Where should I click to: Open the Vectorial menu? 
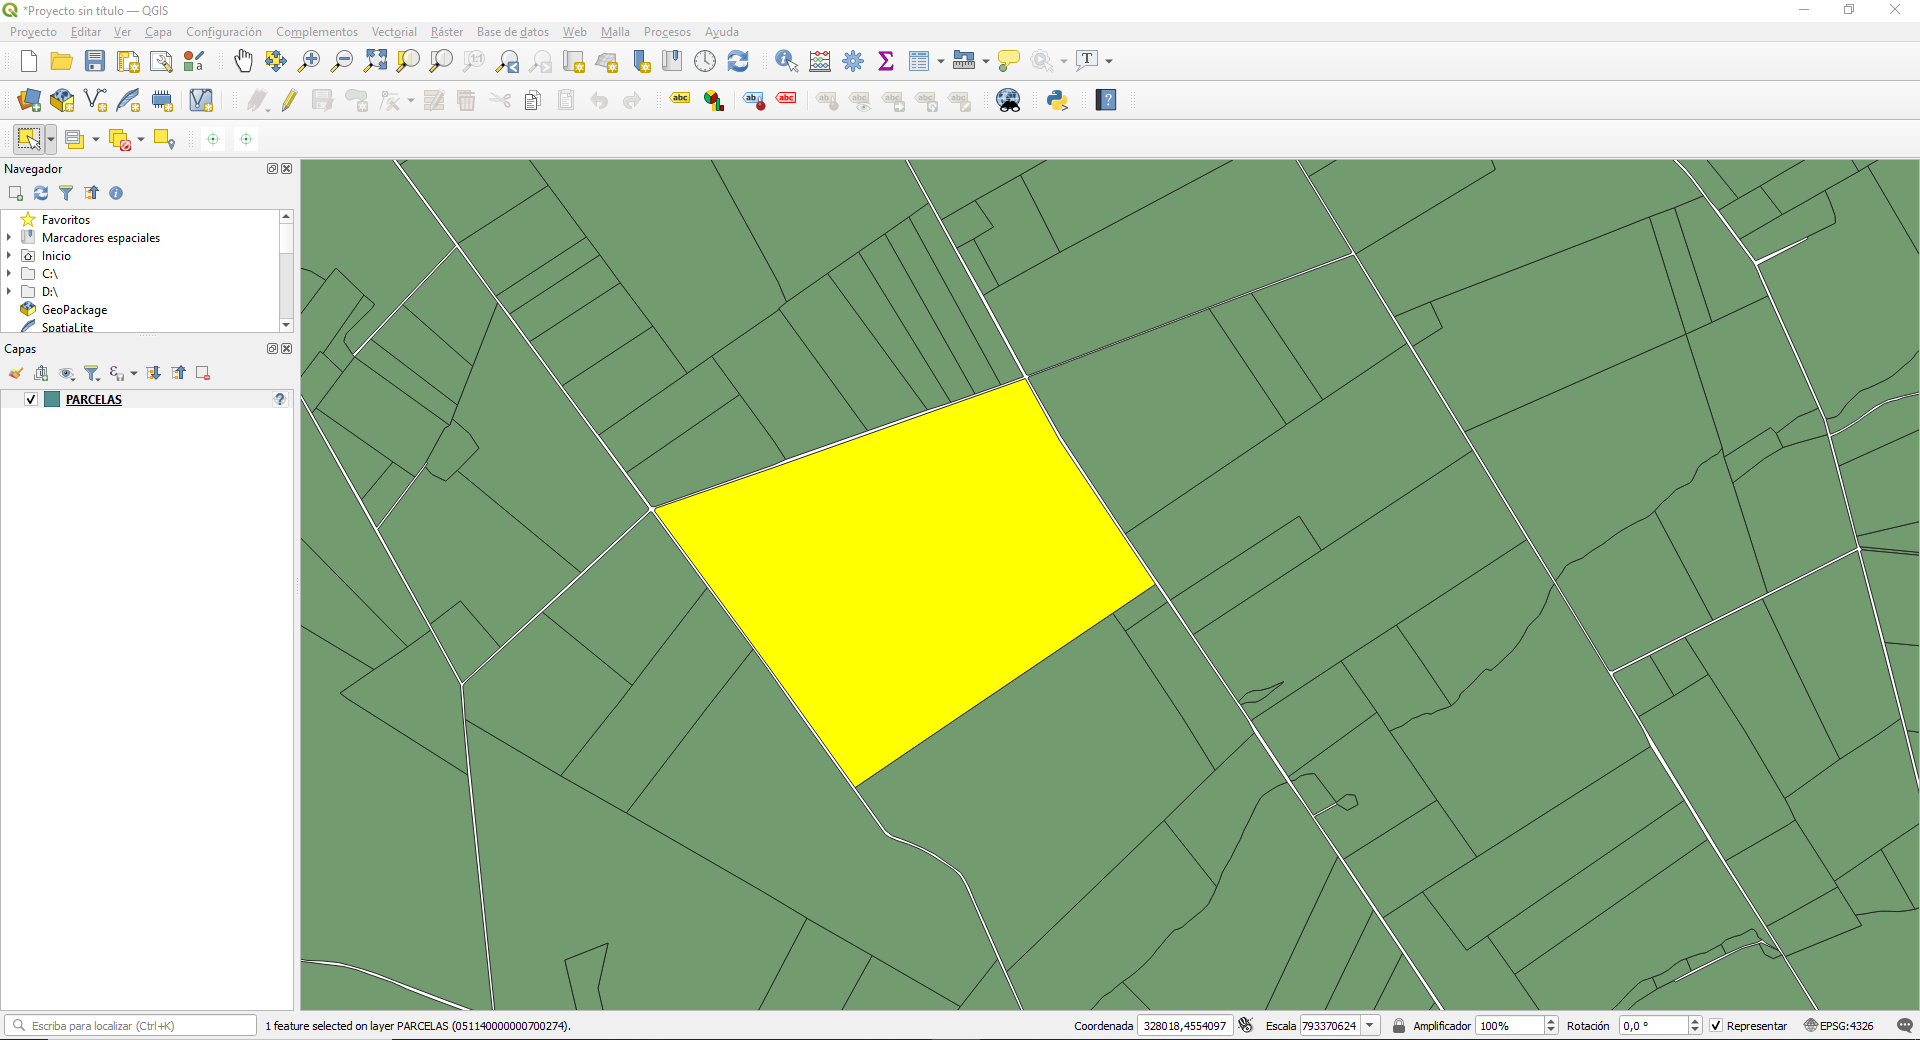[394, 31]
